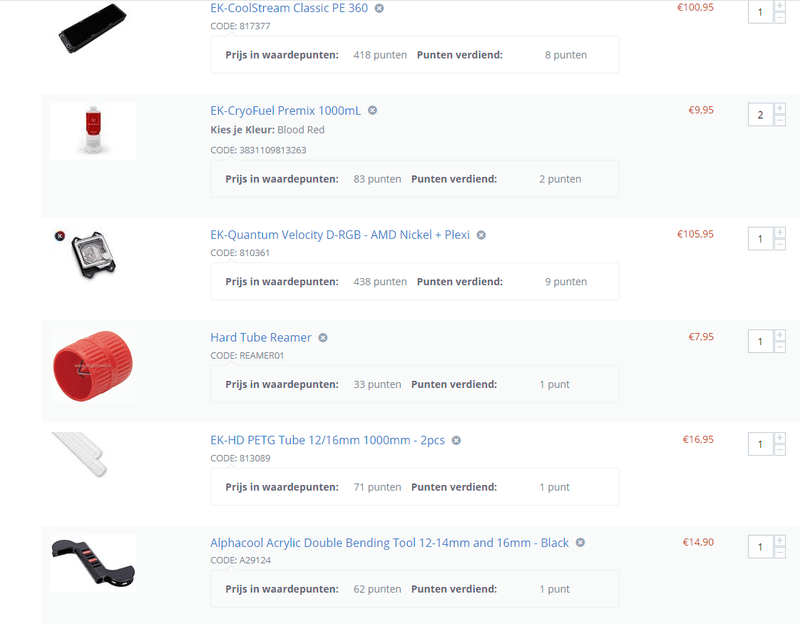Delete EK-Quantum Velocity D-RGB item with x icon
The width and height of the screenshot is (800, 624).
pyautogui.click(x=481, y=235)
